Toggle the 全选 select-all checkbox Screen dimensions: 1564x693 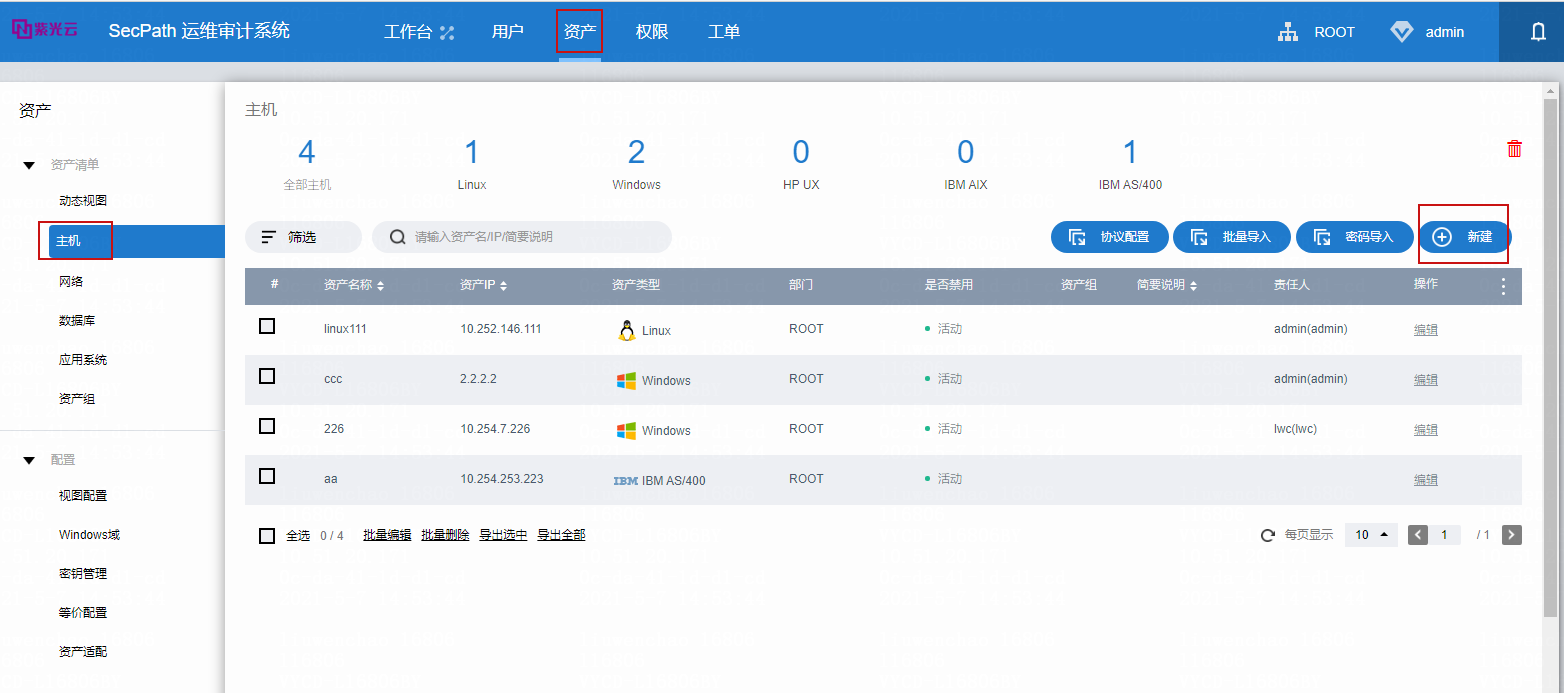coord(267,536)
